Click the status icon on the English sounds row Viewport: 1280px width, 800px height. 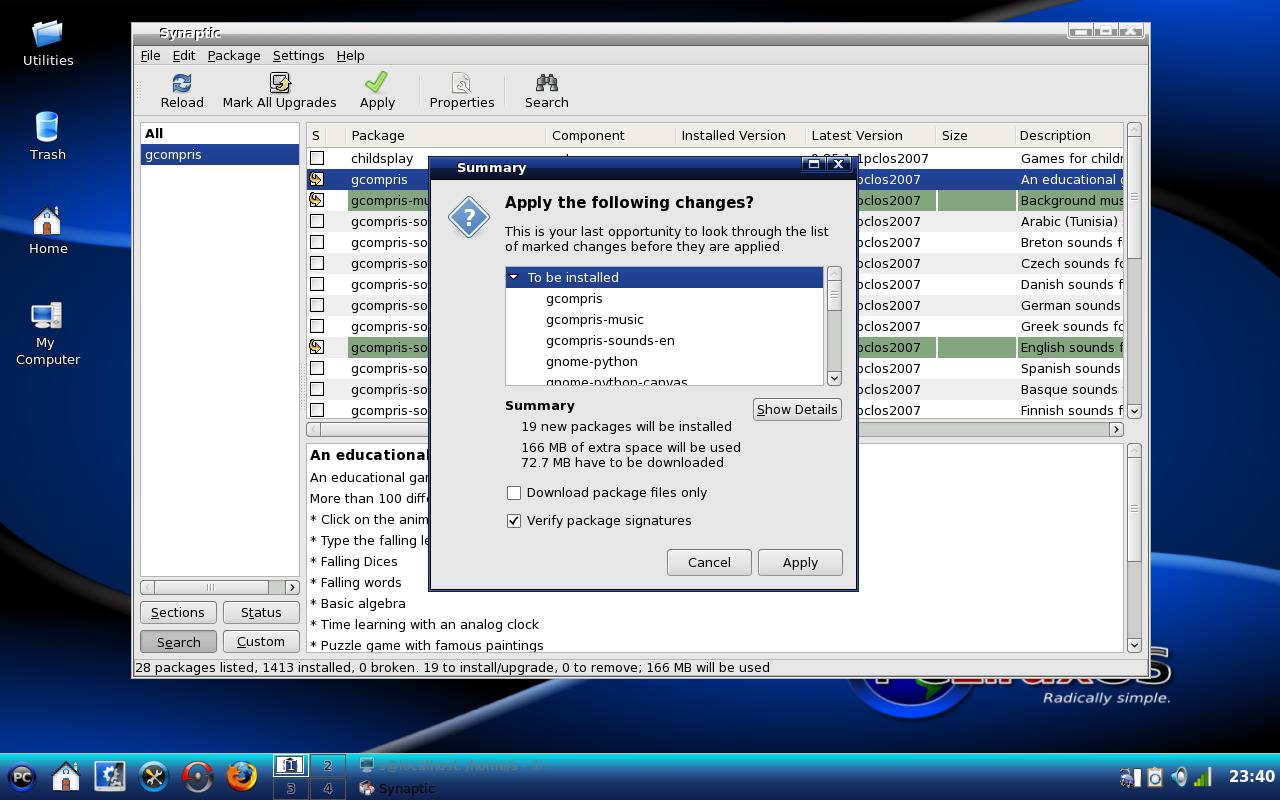click(317, 348)
